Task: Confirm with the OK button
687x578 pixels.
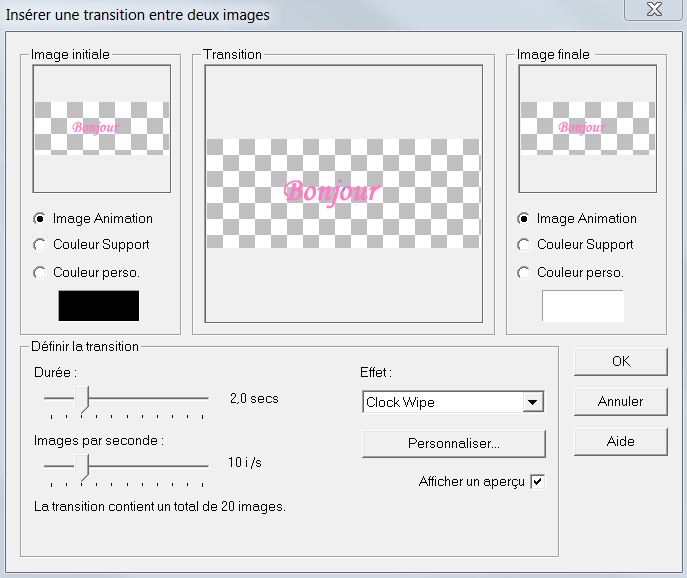Action: (621, 362)
